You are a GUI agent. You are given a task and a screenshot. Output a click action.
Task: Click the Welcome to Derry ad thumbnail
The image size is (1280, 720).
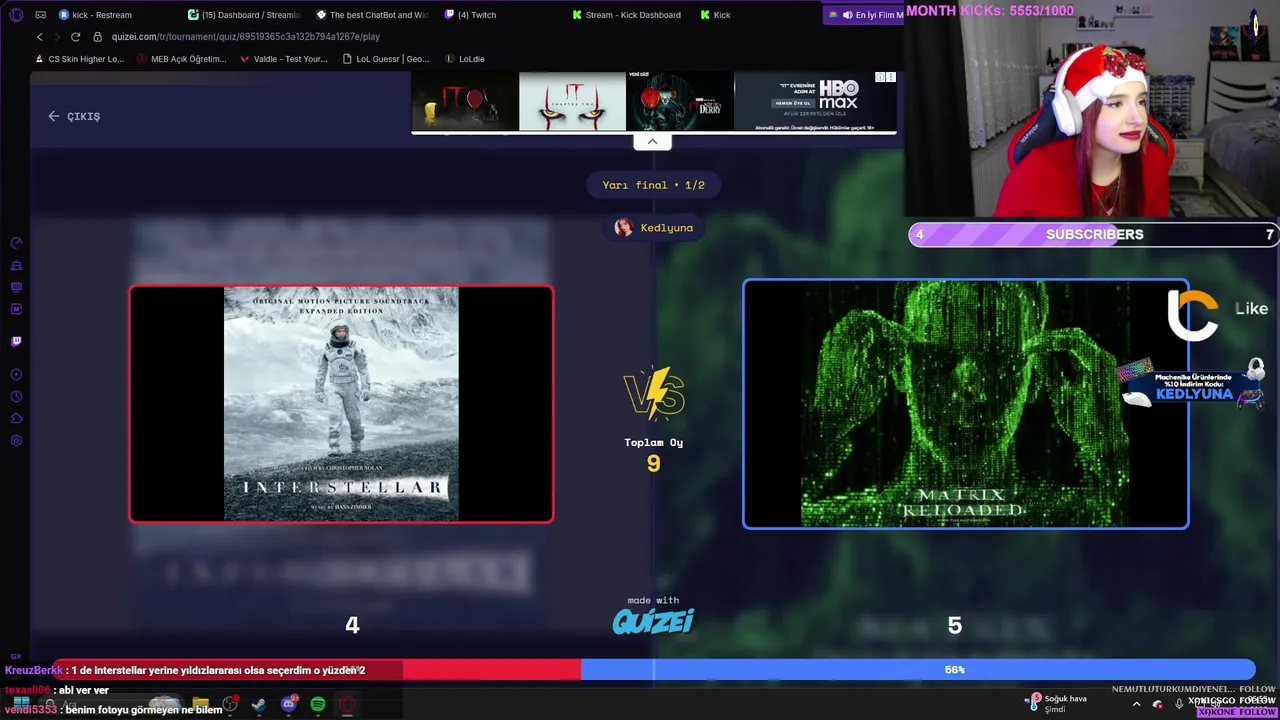click(x=680, y=100)
